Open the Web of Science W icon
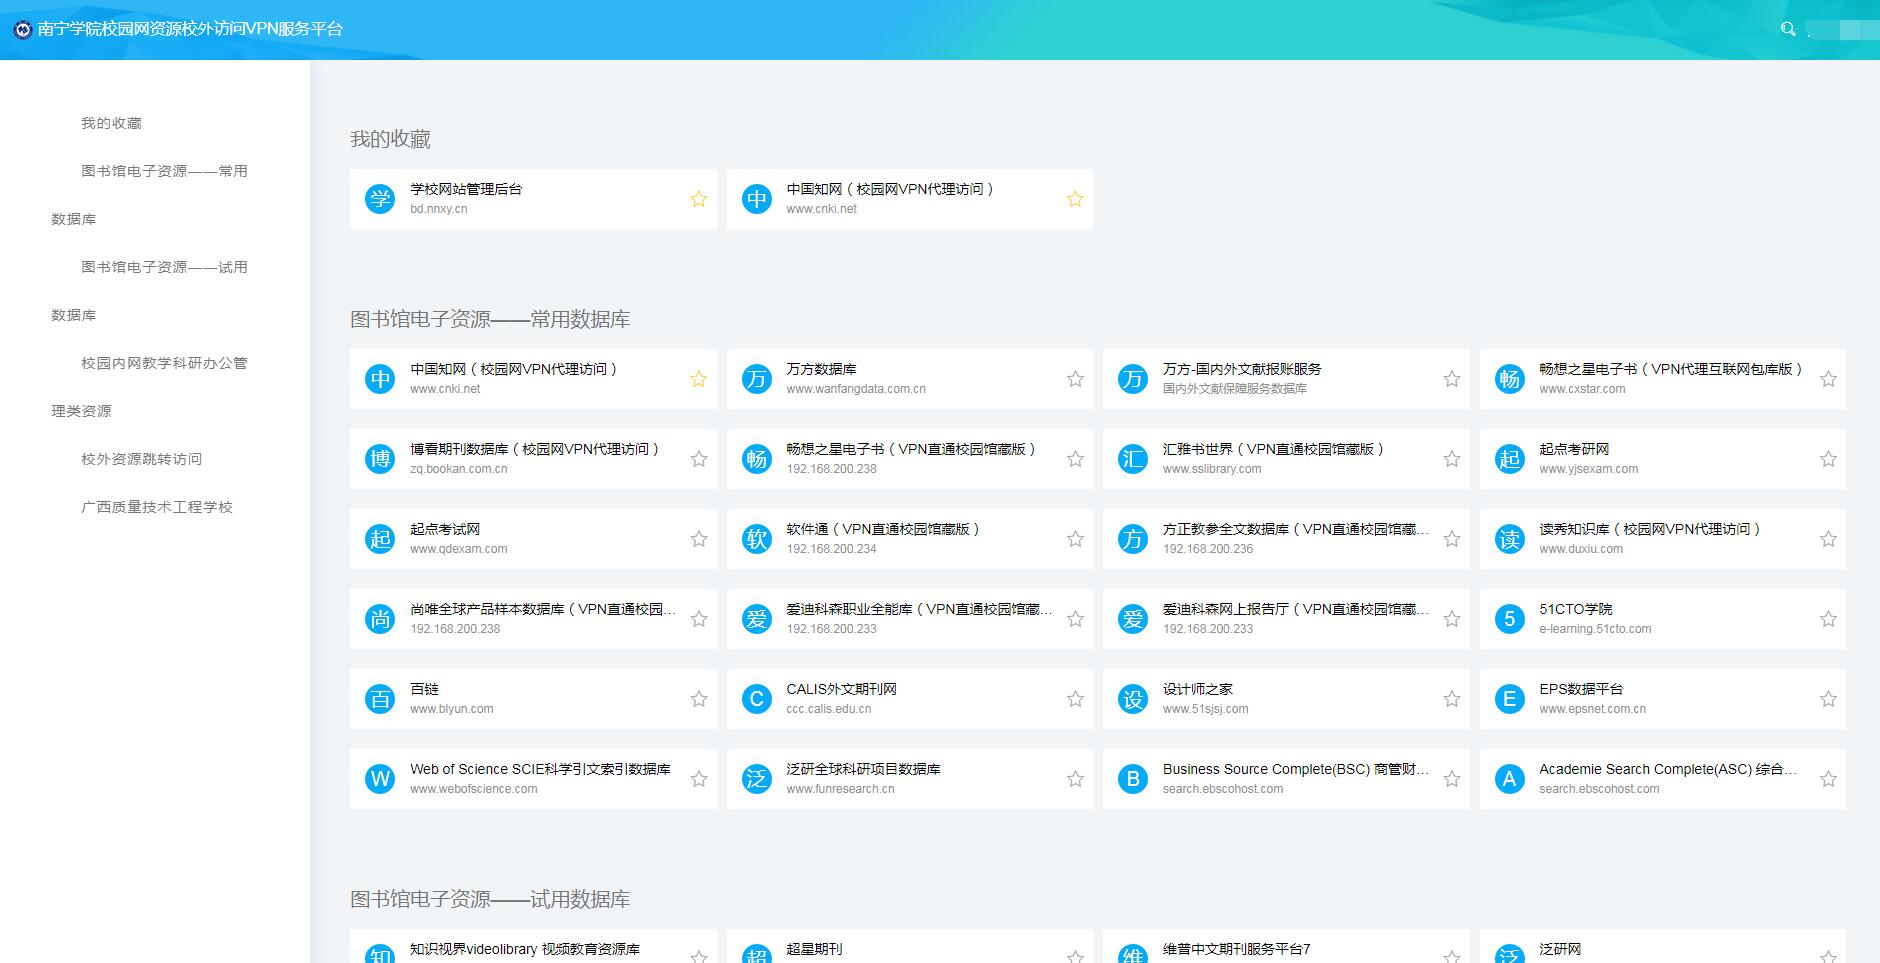1880x963 pixels. 380,779
